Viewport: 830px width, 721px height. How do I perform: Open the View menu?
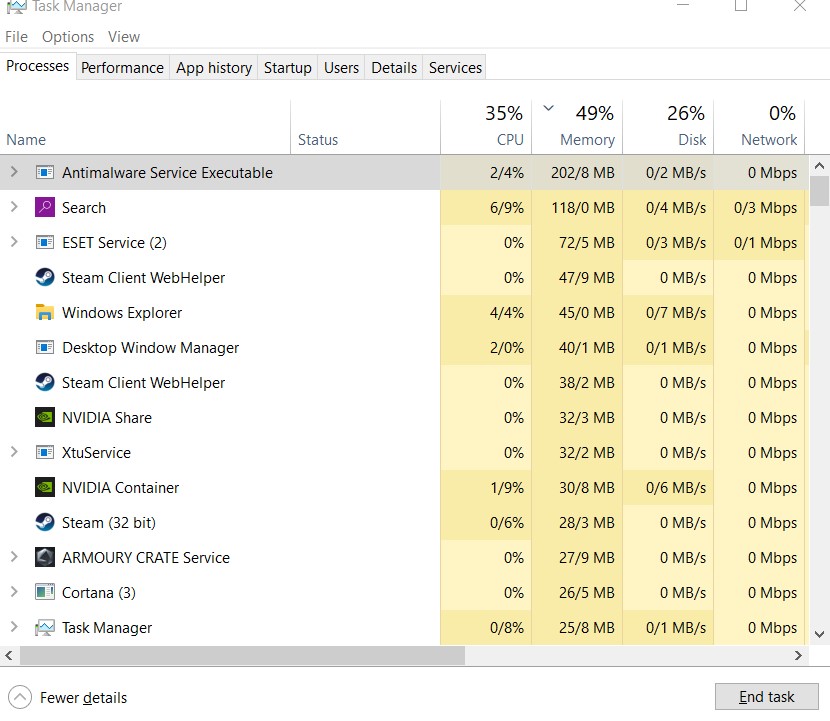(x=124, y=37)
